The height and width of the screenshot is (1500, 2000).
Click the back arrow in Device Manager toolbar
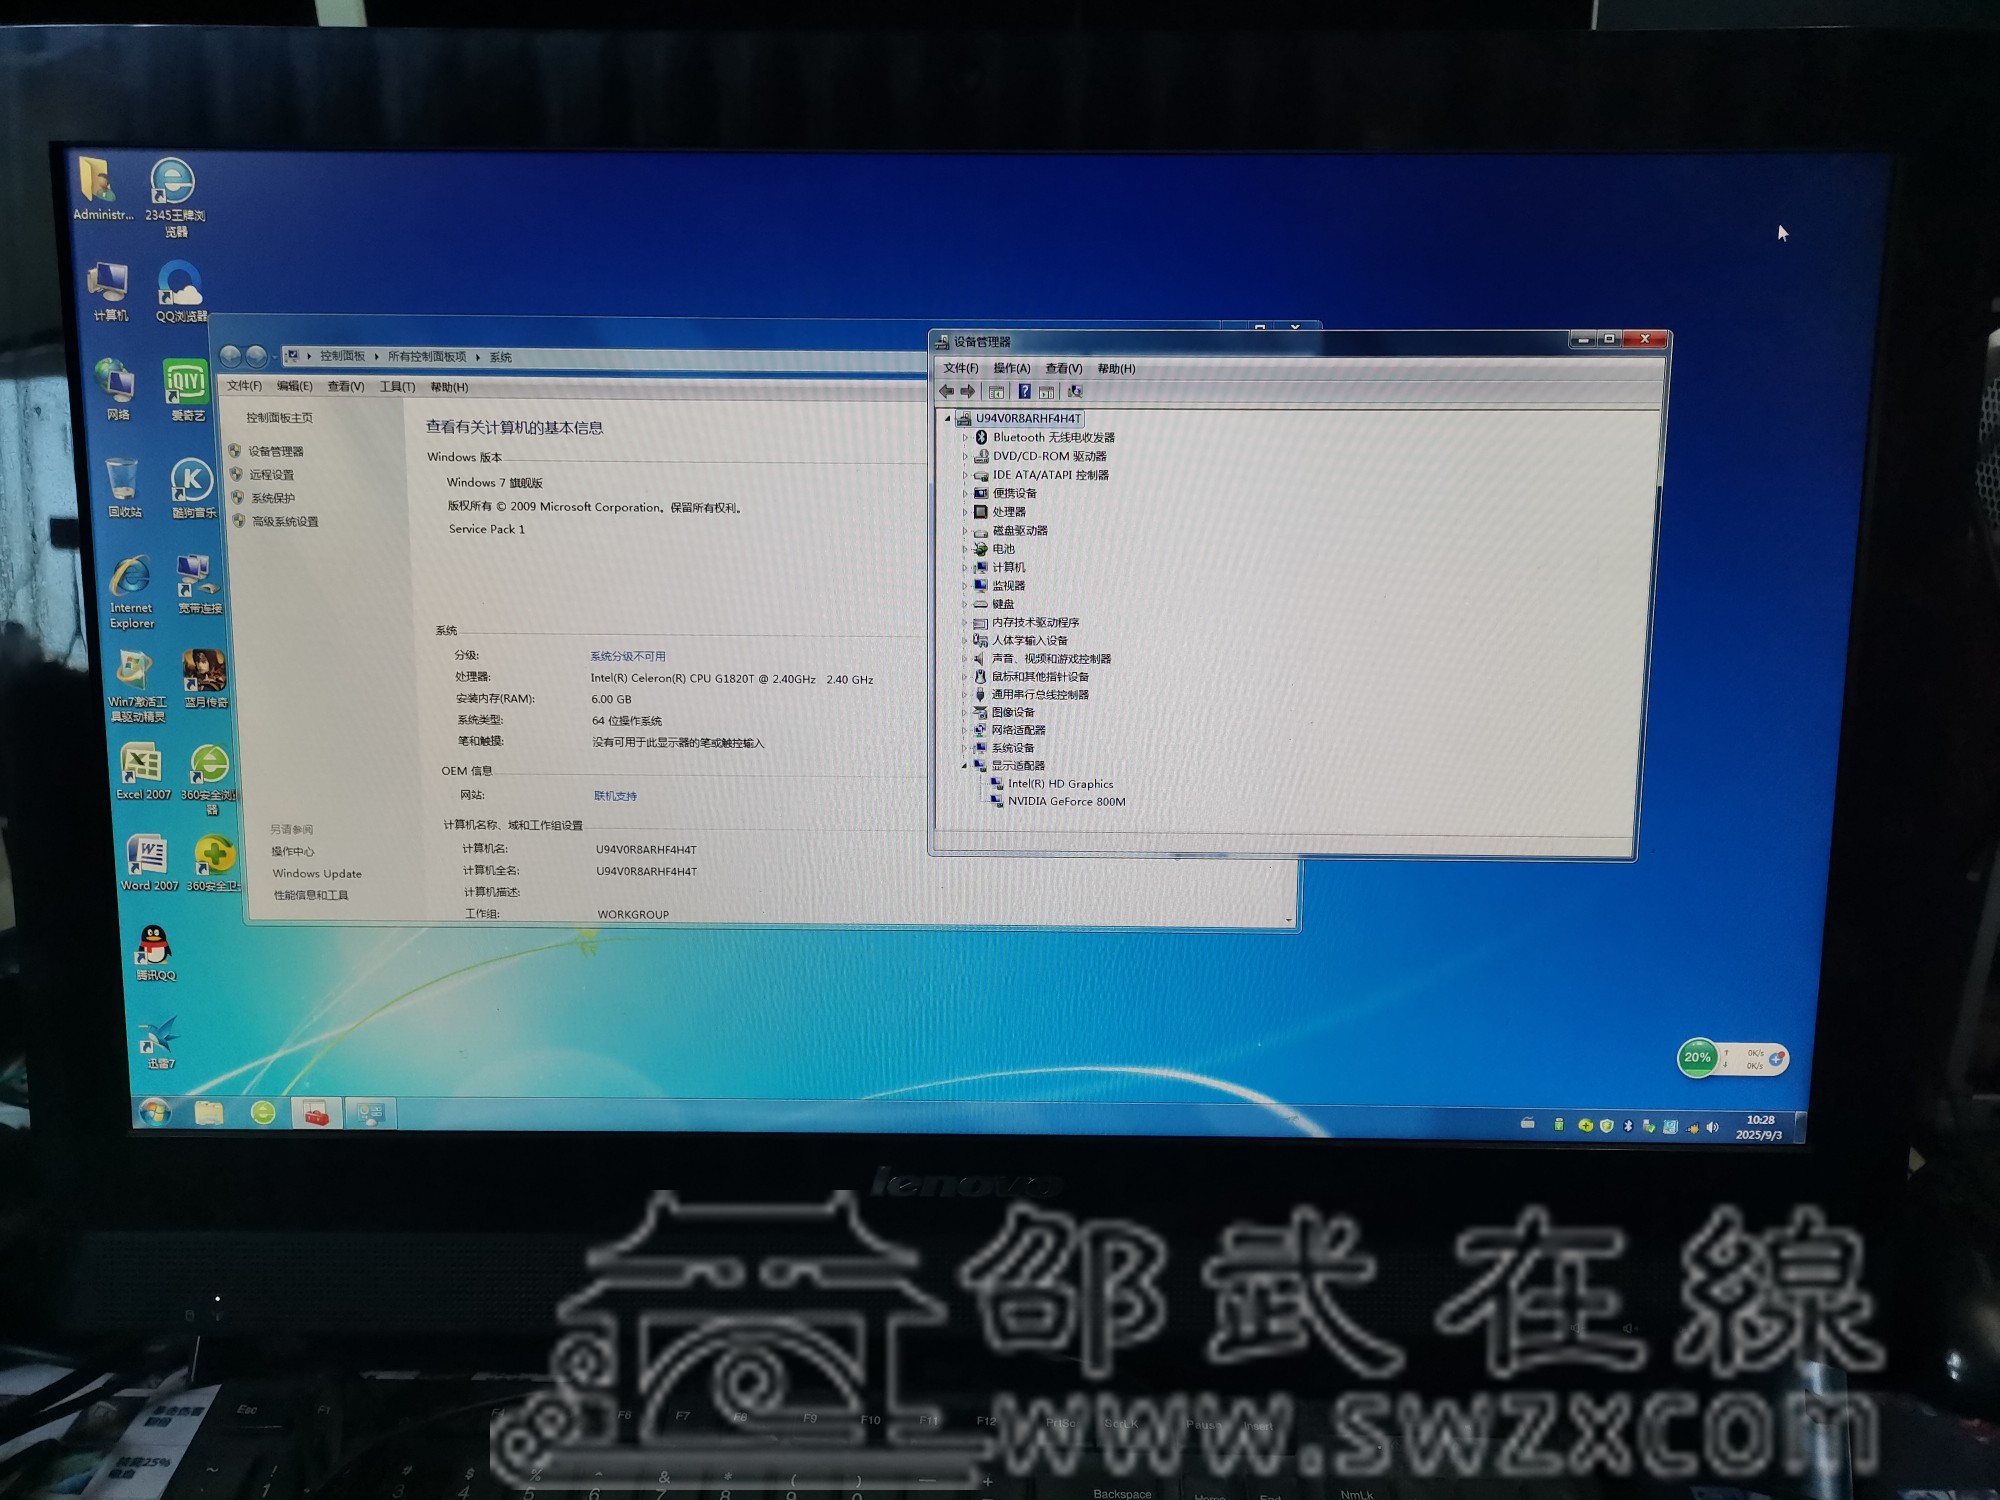point(946,392)
